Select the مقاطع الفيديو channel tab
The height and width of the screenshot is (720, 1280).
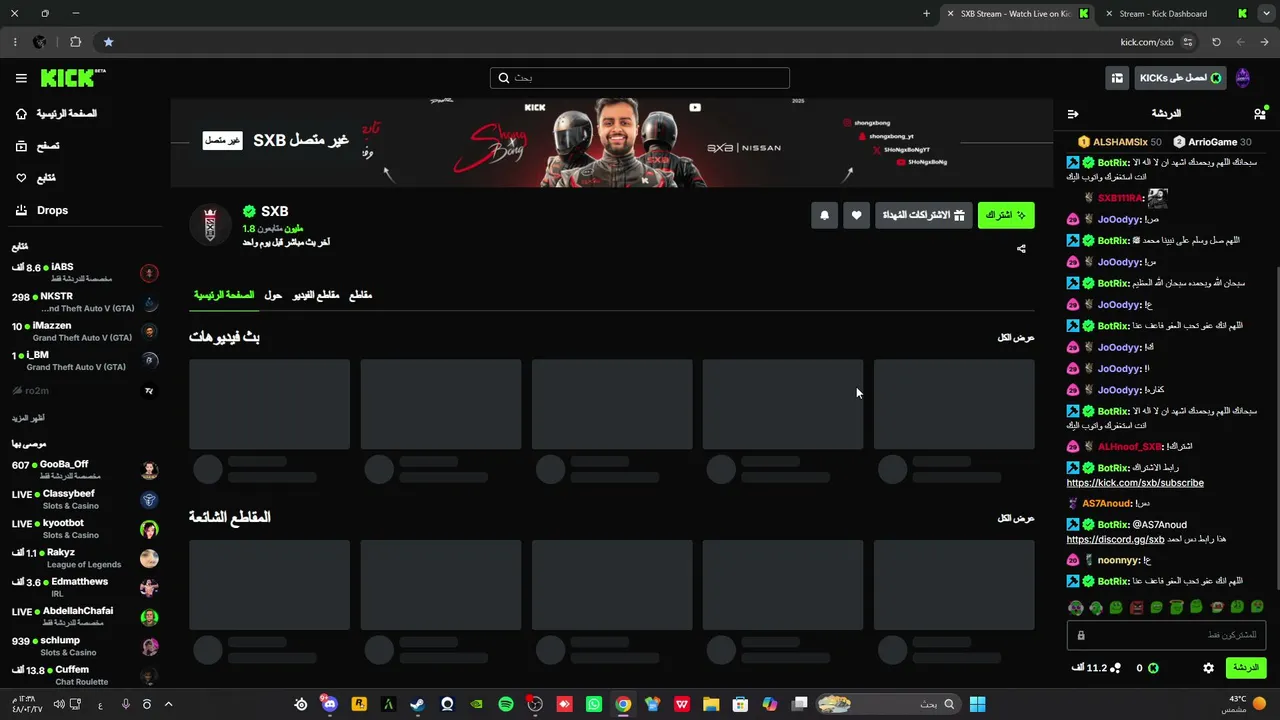(316, 295)
